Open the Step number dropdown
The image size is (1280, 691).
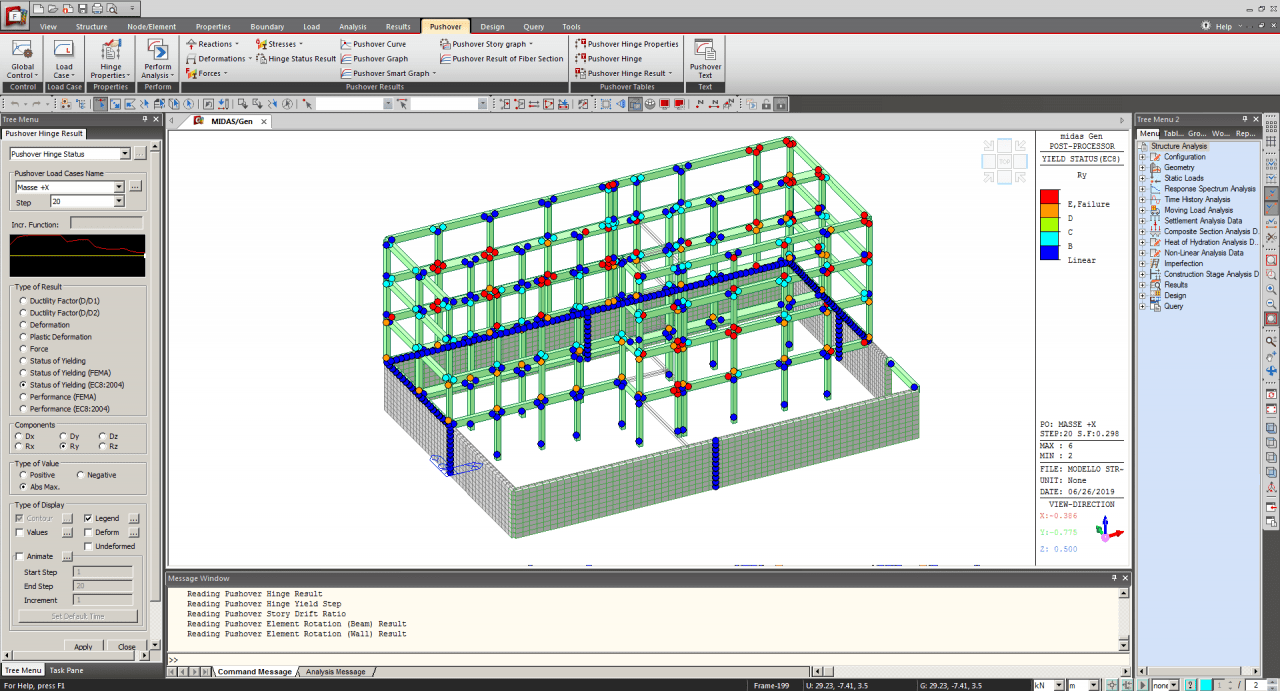click(119, 202)
